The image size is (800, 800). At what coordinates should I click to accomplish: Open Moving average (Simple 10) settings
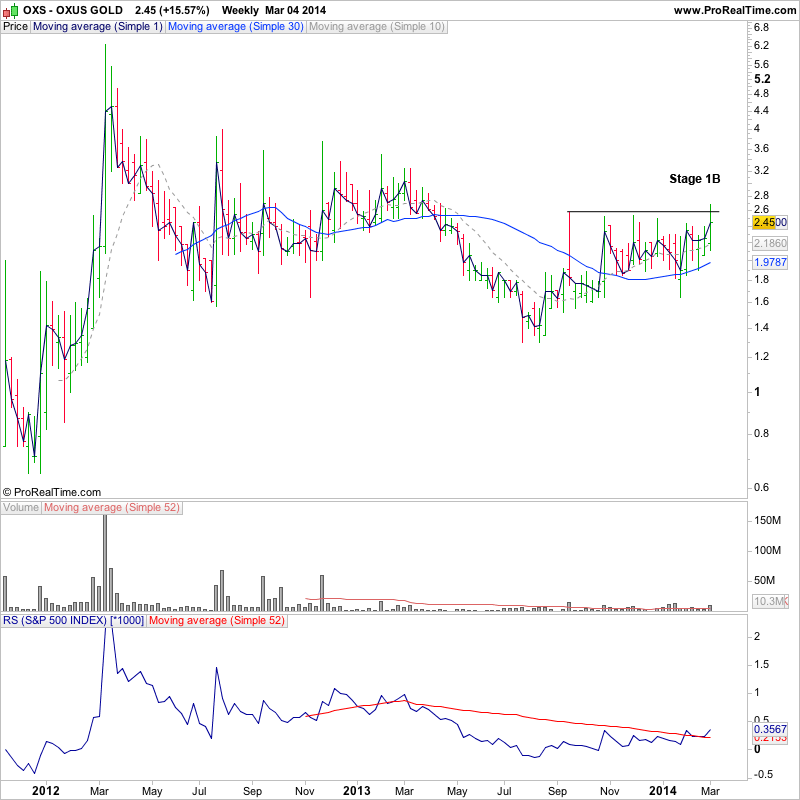coord(377,27)
